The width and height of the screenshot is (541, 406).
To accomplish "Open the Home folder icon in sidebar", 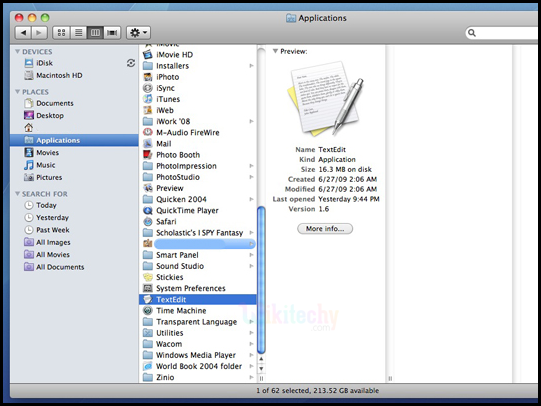I will (x=29, y=128).
